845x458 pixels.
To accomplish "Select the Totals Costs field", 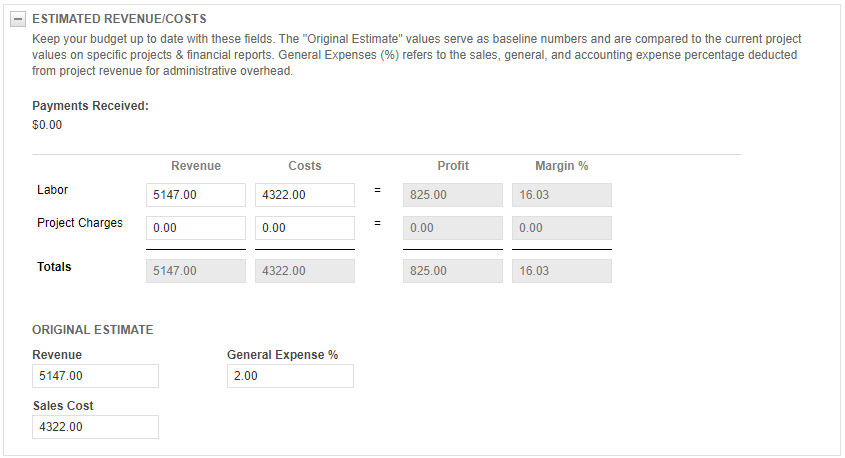I will (304, 270).
